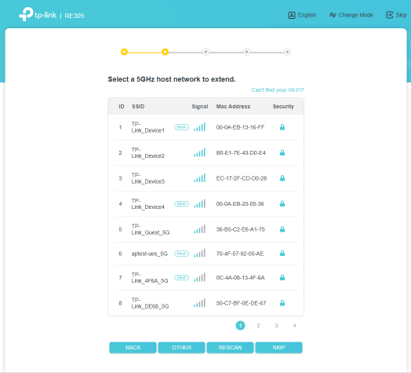The width and height of the screenshot is (411, 373).
Task: Click the RE305 model label in header
Action: pos(74,16)
